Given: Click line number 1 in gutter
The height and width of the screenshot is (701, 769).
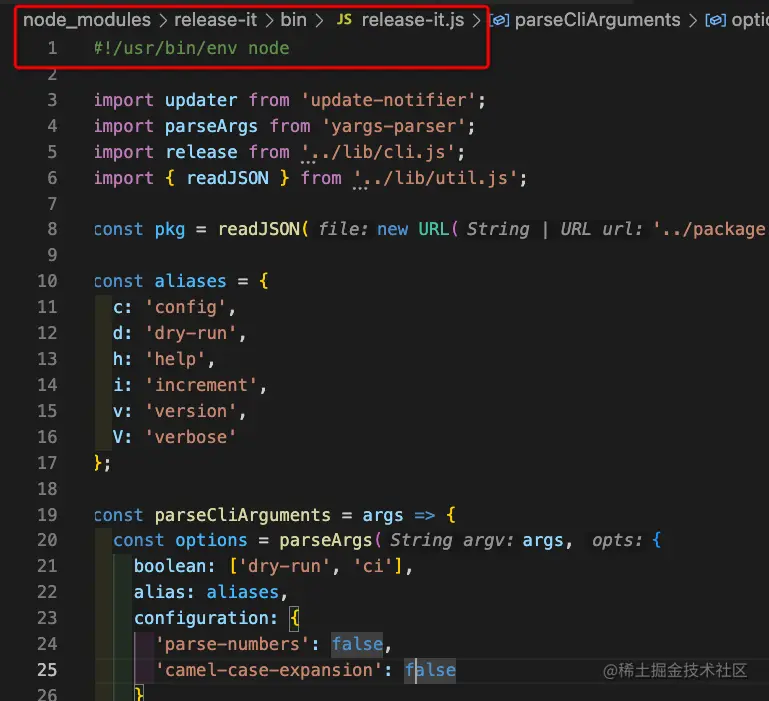Looking at the screenshot, I should pos(52,48).
